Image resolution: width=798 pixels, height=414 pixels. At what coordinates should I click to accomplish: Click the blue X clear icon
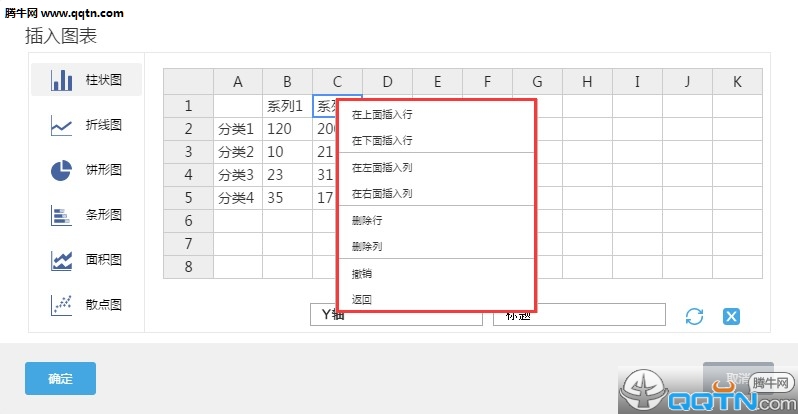tap(731, 316)
